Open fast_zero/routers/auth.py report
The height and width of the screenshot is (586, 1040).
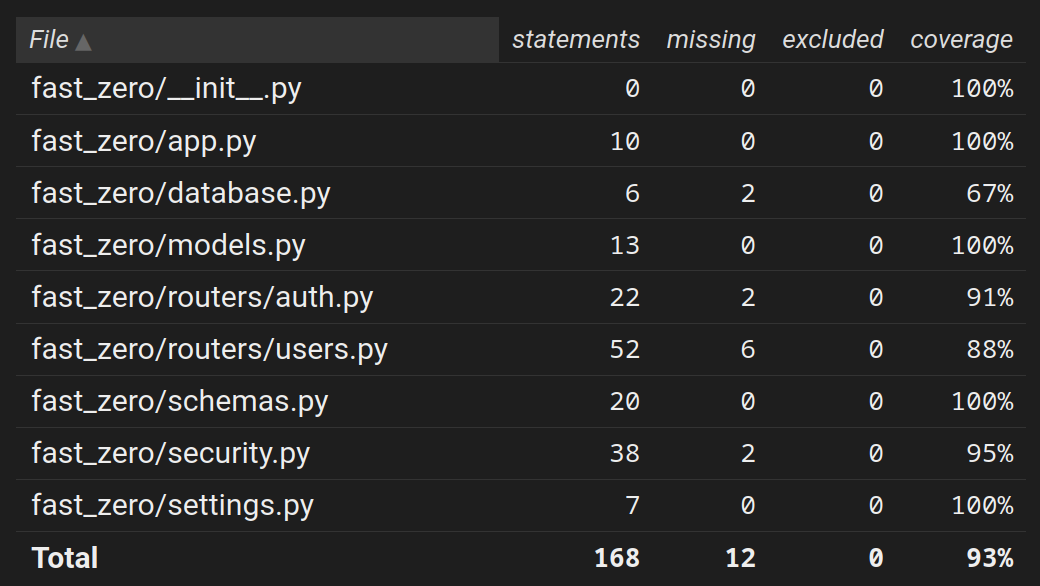point(202,297)
